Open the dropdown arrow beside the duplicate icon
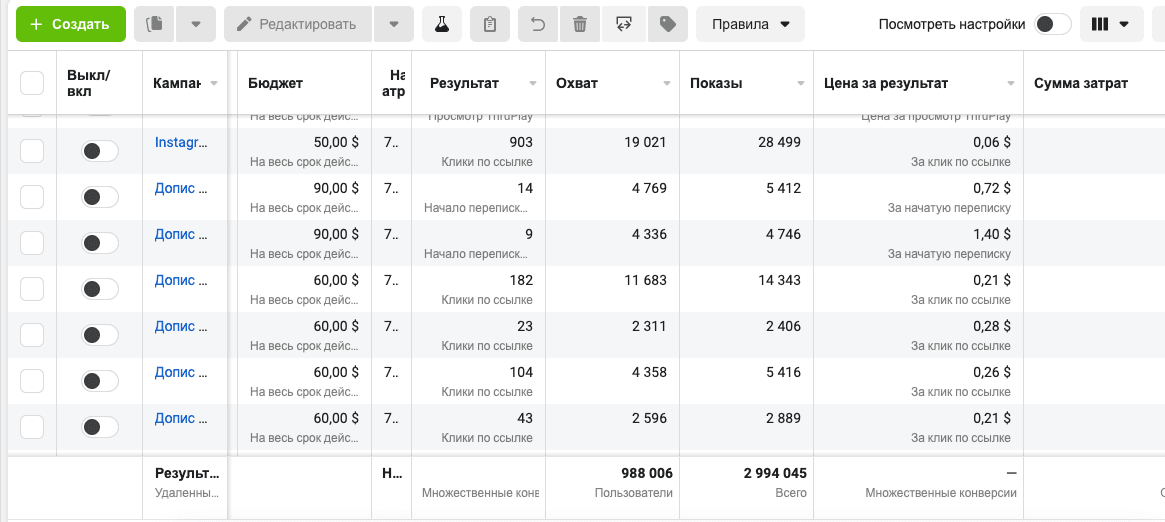 196,24
